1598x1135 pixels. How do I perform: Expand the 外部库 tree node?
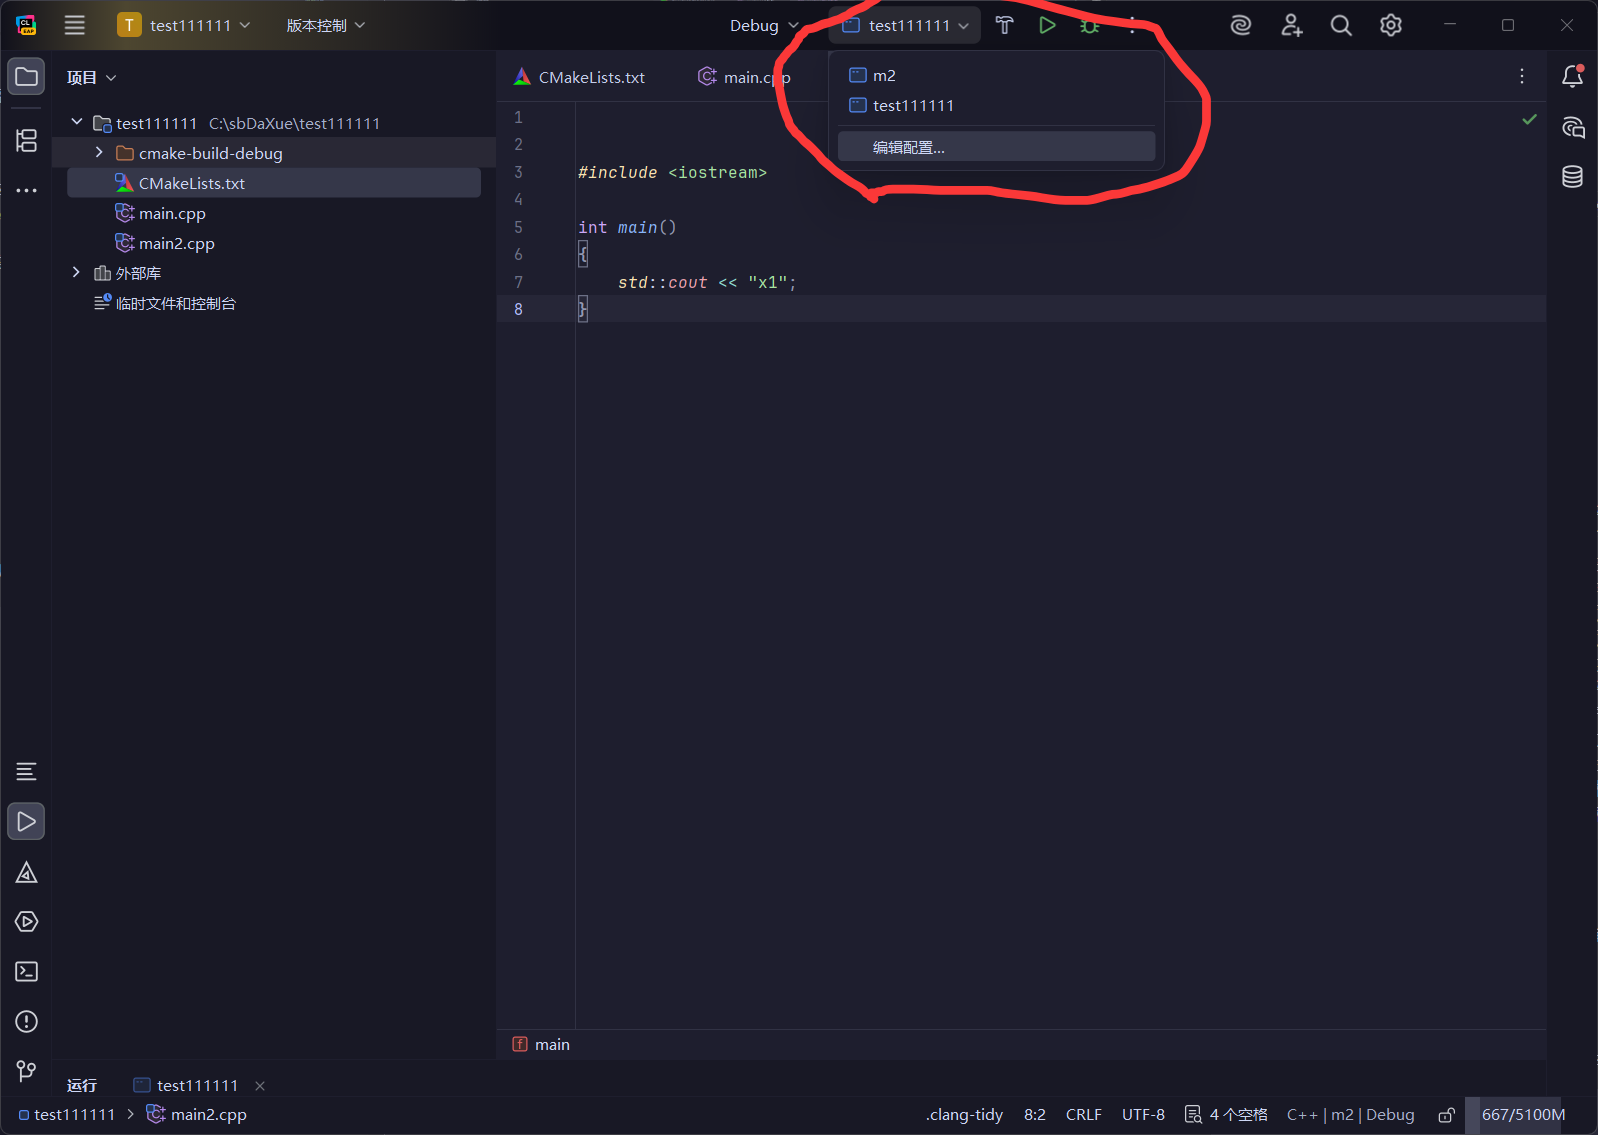[x=76, y=273]
